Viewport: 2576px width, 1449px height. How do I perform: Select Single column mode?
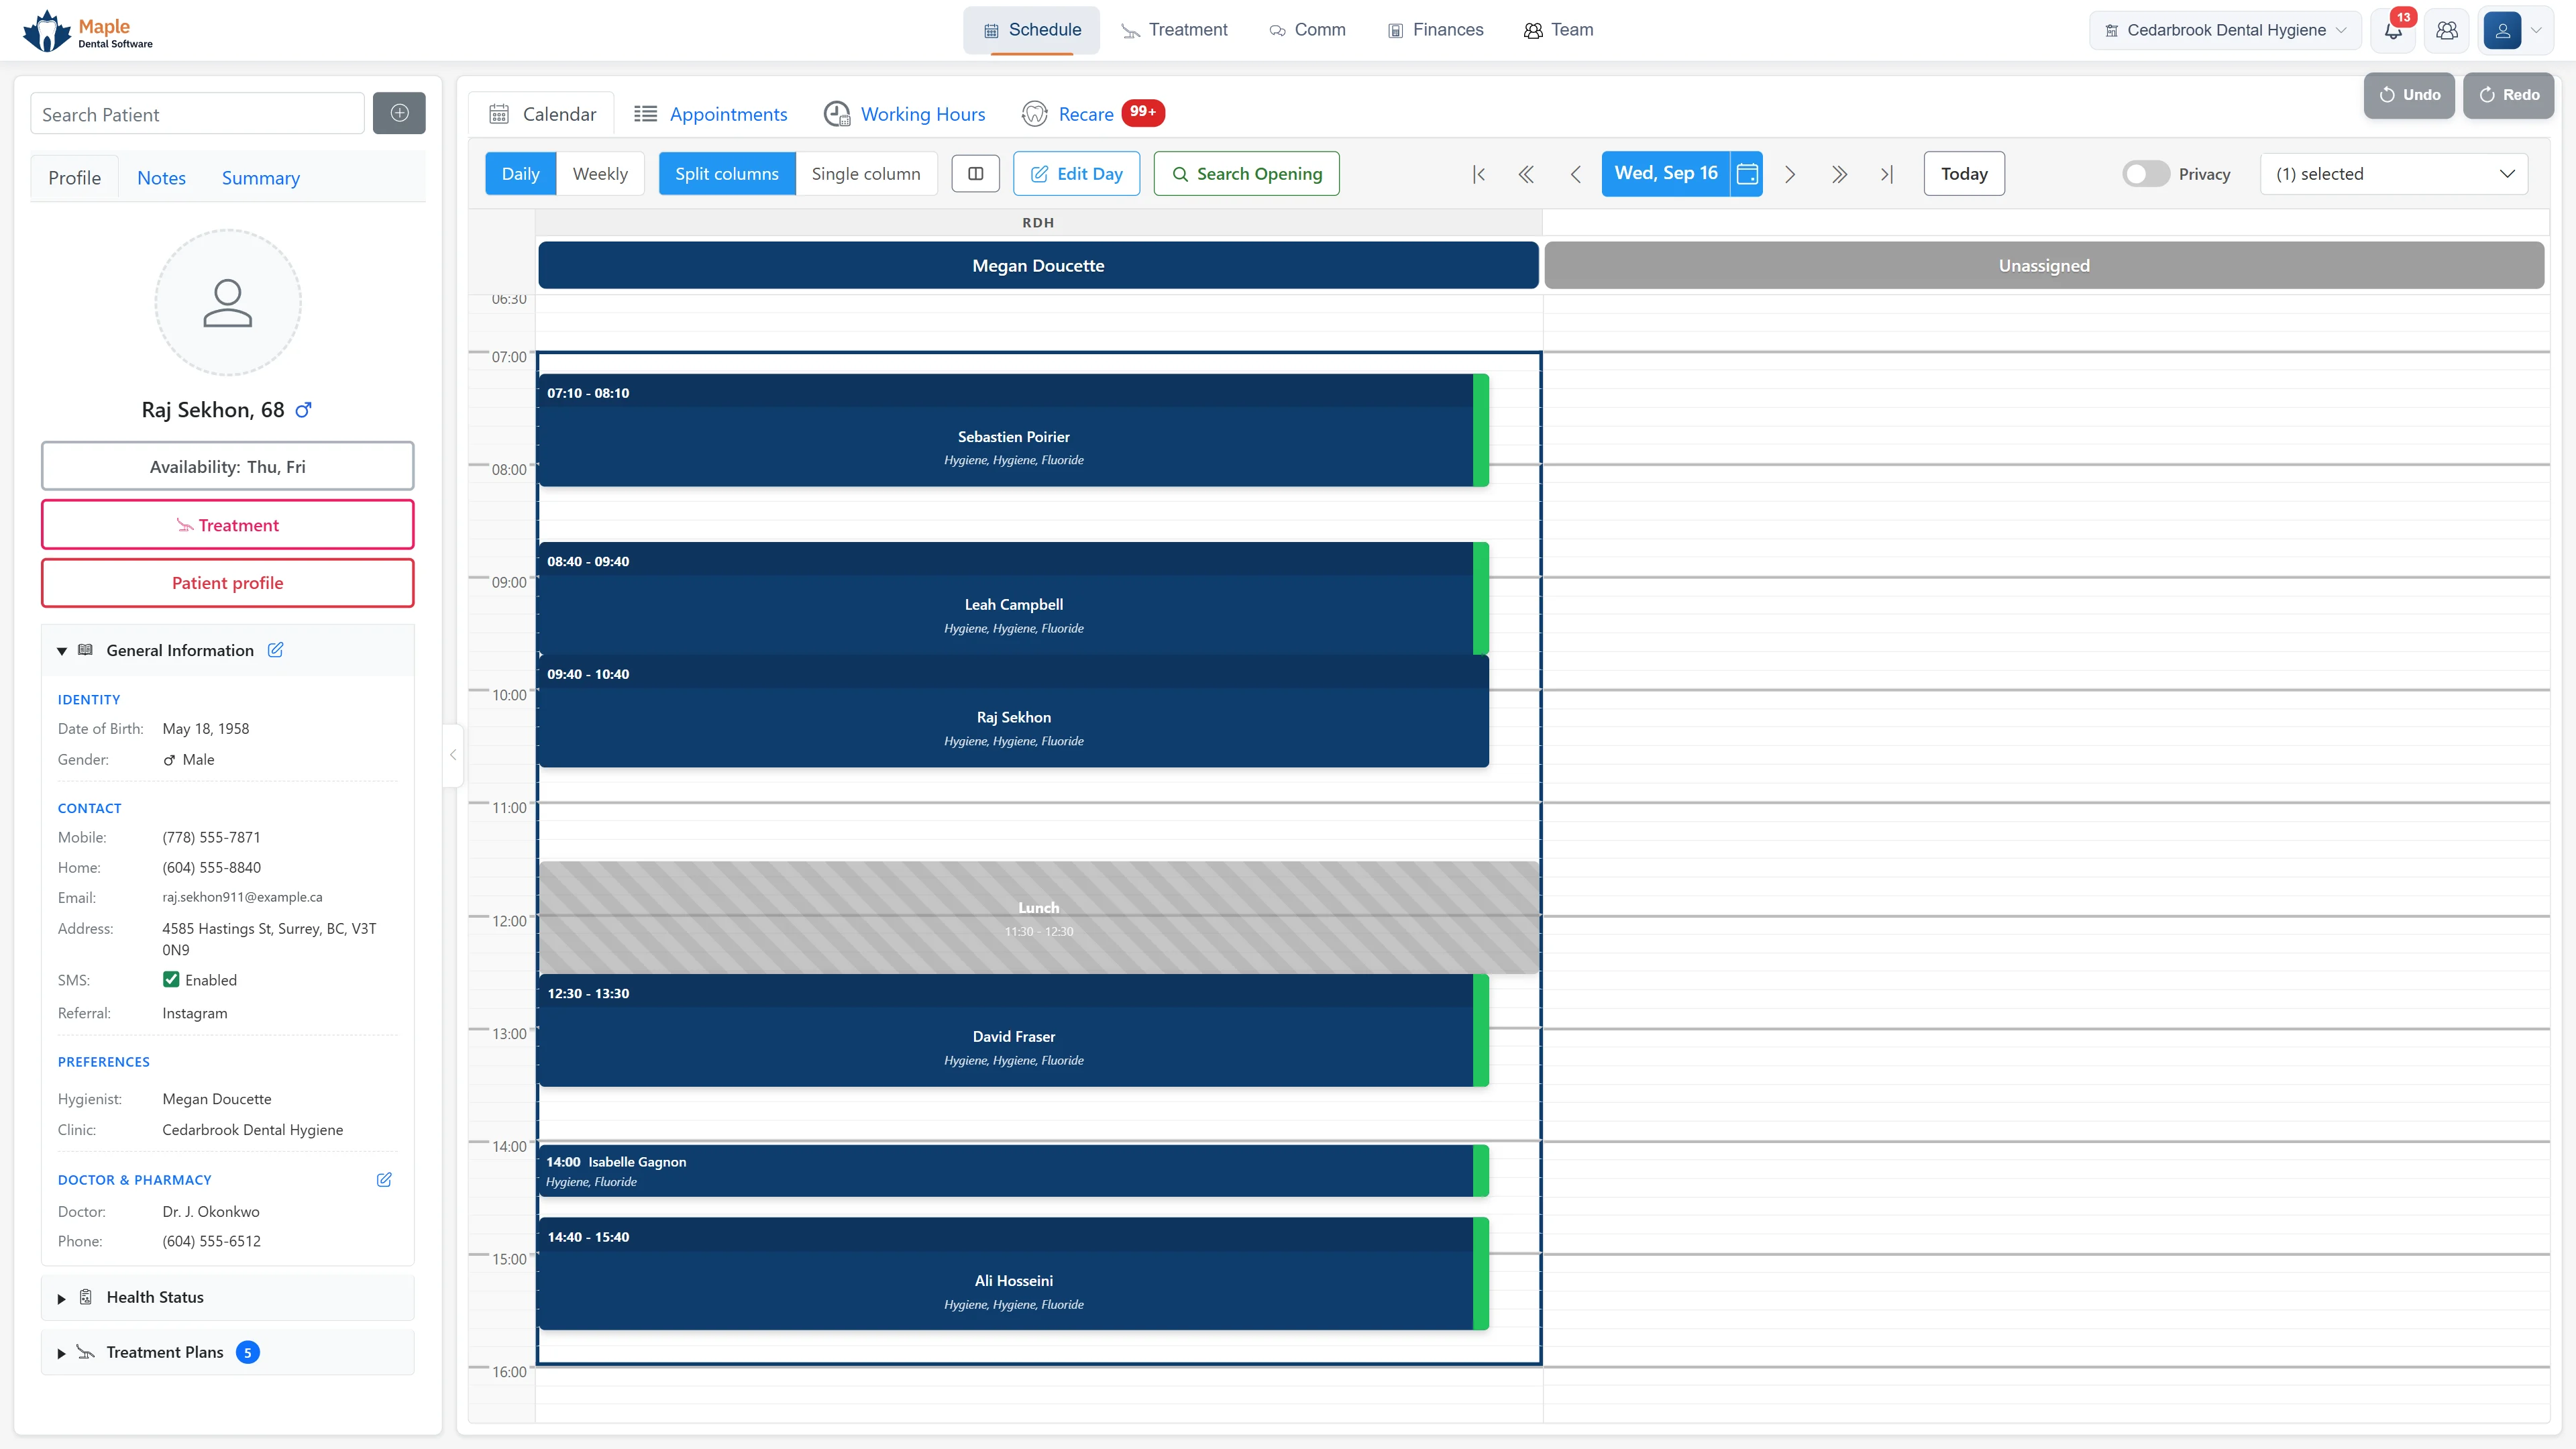[866, 174]
